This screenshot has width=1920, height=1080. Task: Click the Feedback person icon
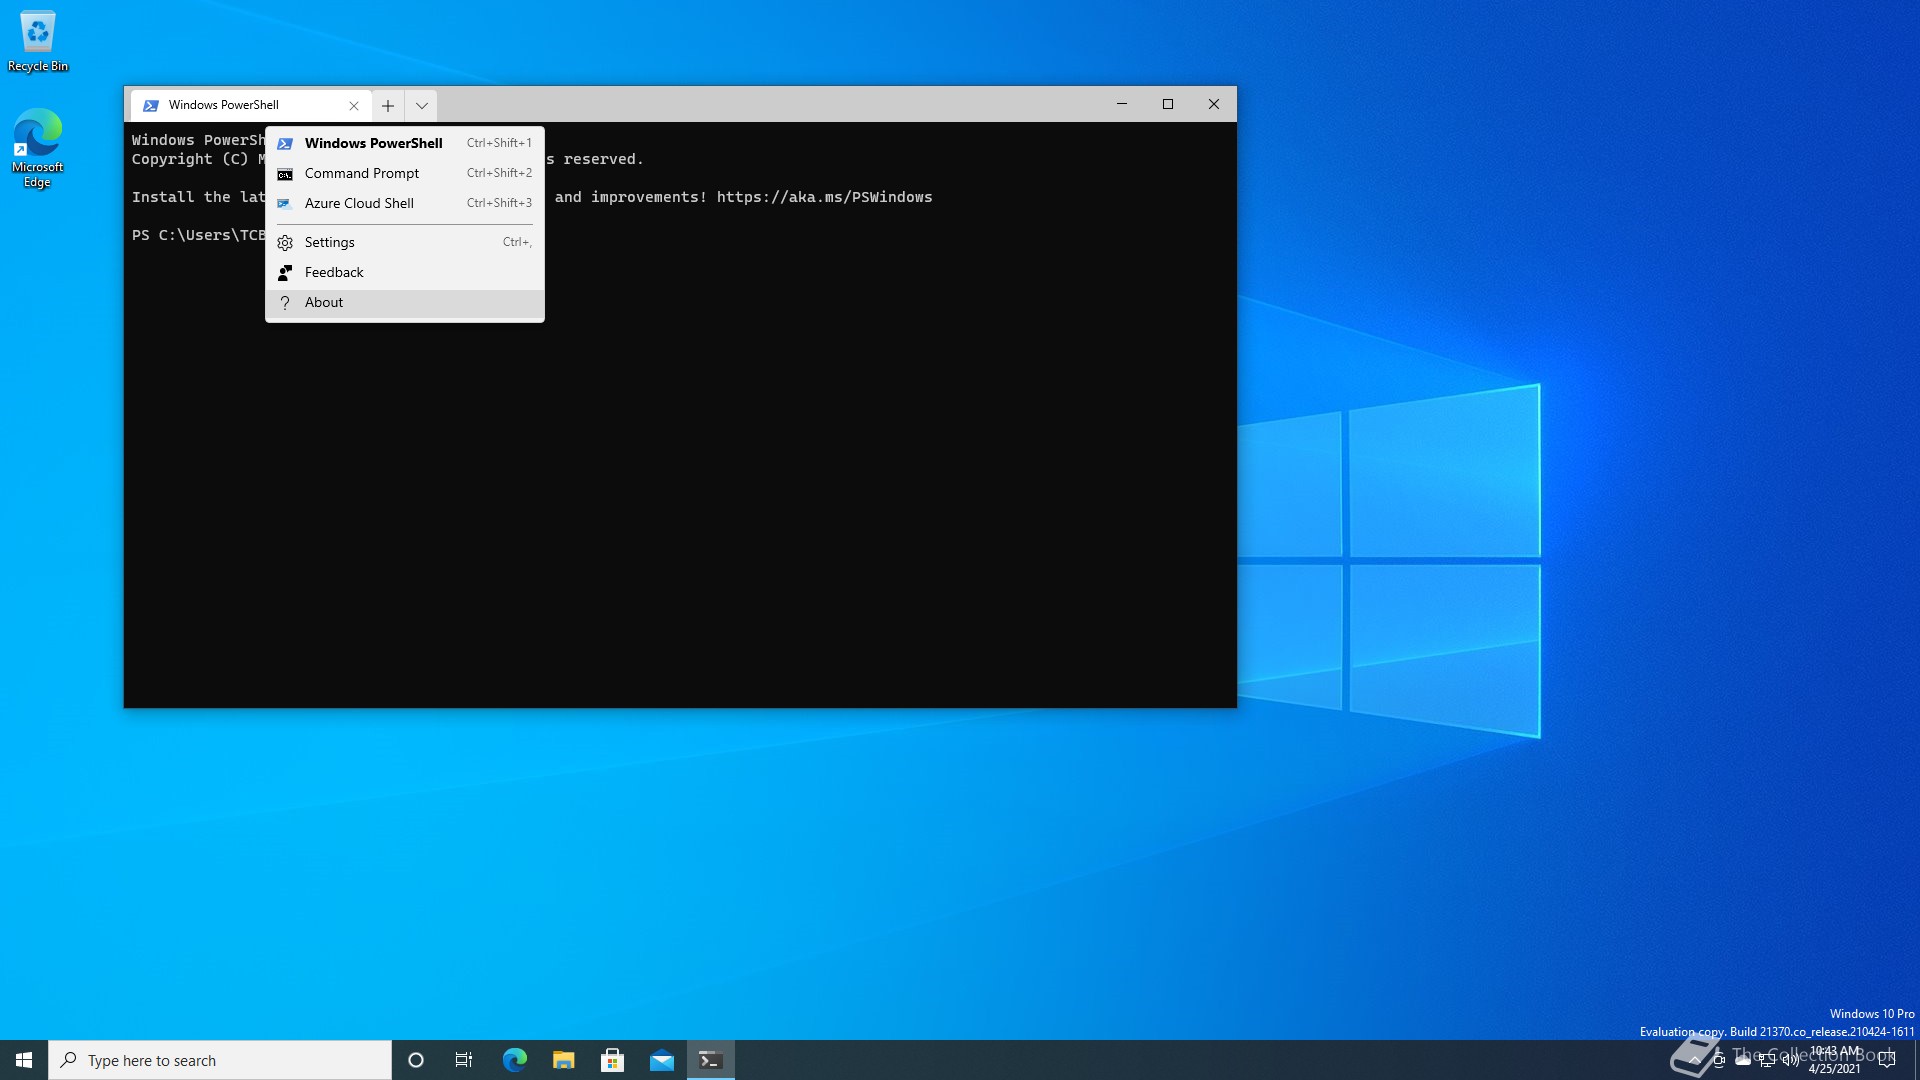pos(285,272)
